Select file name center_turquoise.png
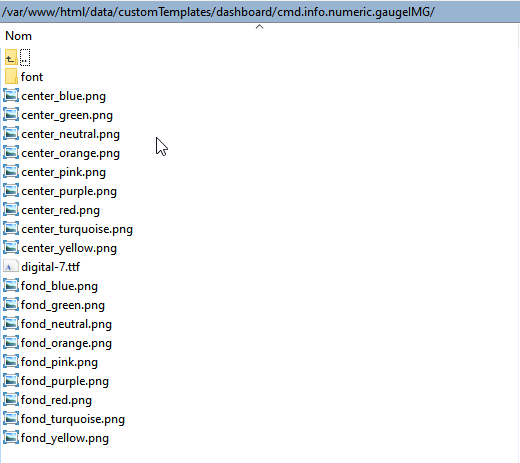 click(x=77, y=229)
